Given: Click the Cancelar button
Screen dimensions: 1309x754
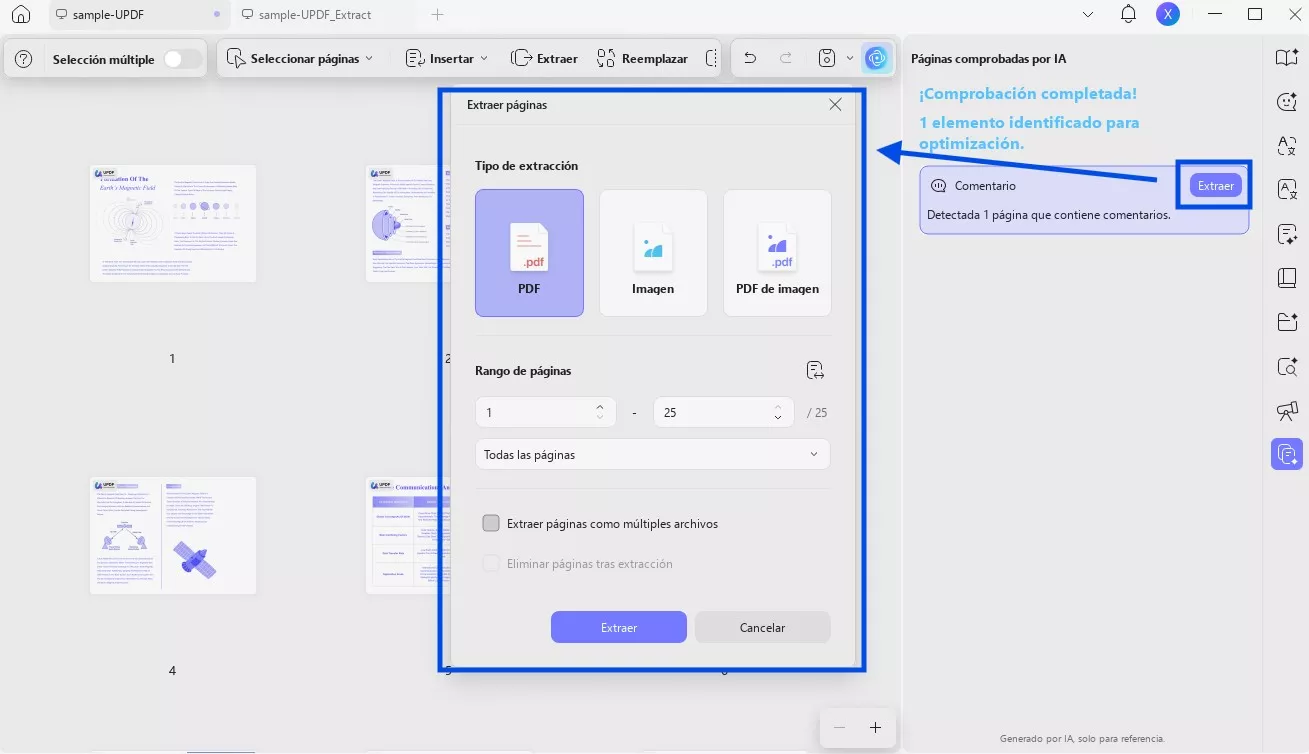Looking at the screenshot, I should (762, 627).
